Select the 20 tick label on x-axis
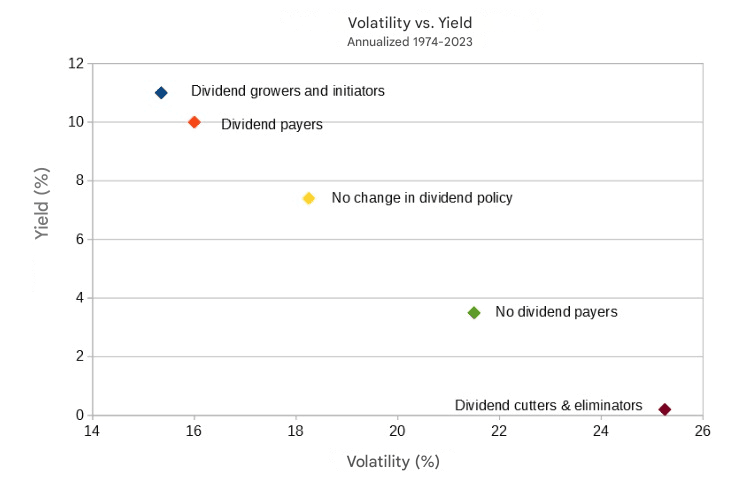 (x=398, y=432)
